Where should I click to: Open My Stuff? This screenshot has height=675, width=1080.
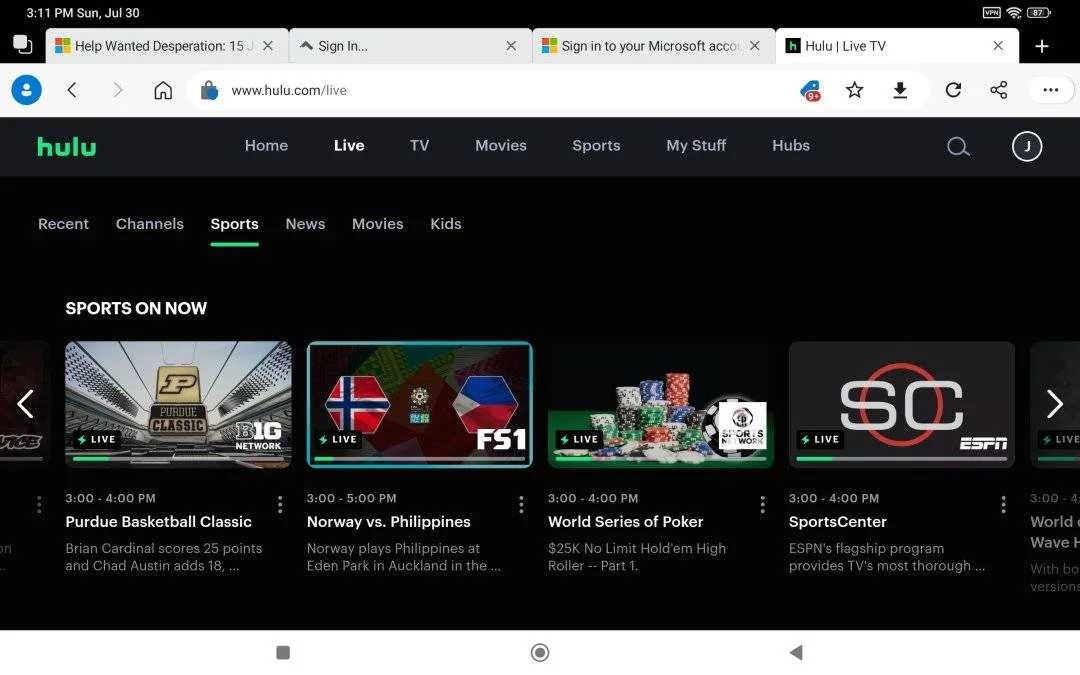[x=696, y=145]
